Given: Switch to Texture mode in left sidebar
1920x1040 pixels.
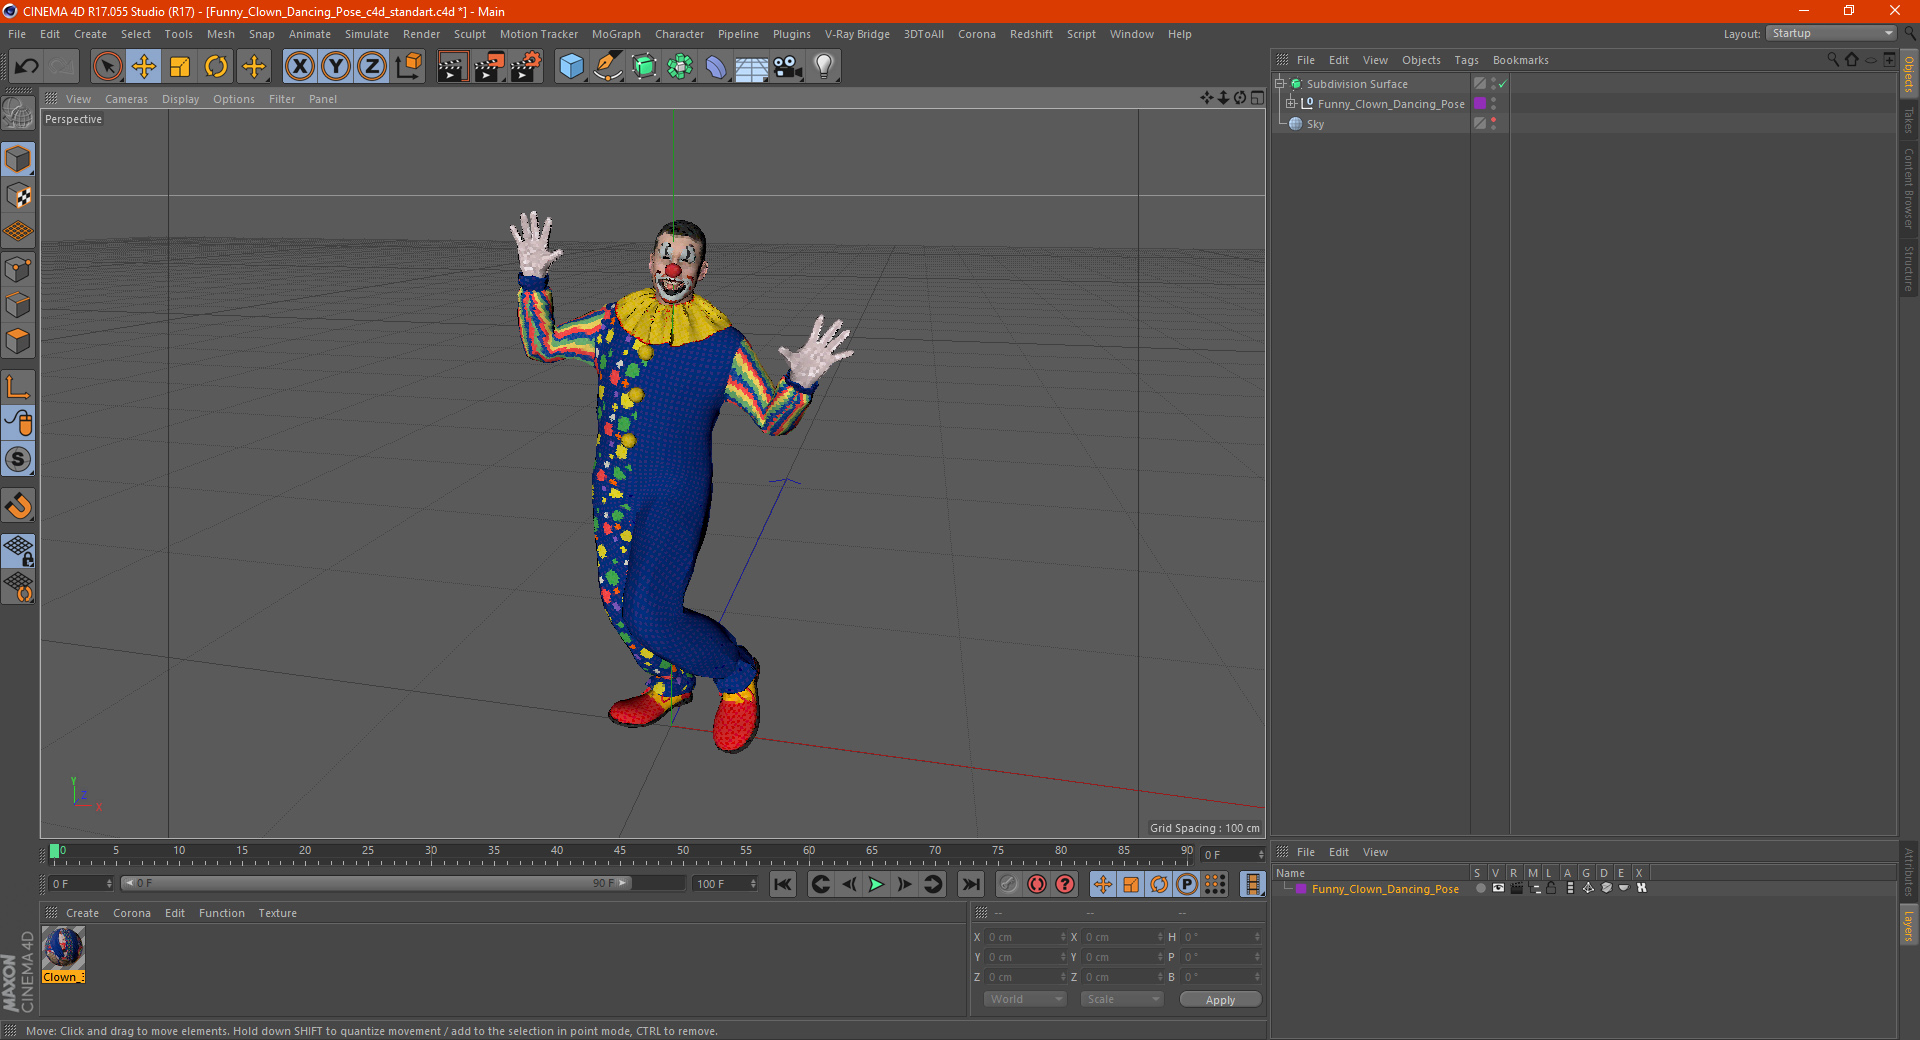Looking at the screenshot, I should (18, 196).
